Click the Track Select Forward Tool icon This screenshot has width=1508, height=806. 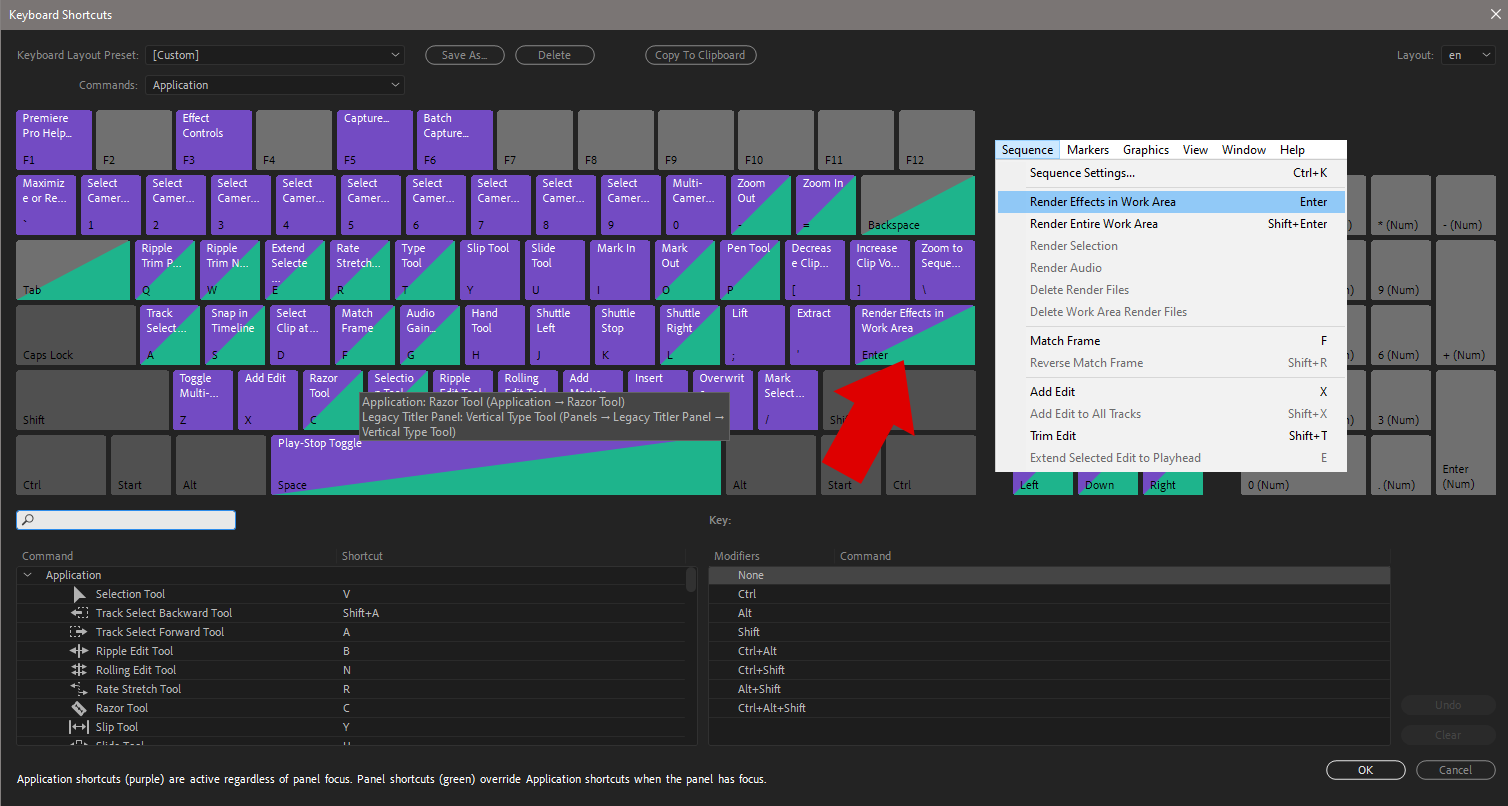pyautogui.click(x=79, y=631)
